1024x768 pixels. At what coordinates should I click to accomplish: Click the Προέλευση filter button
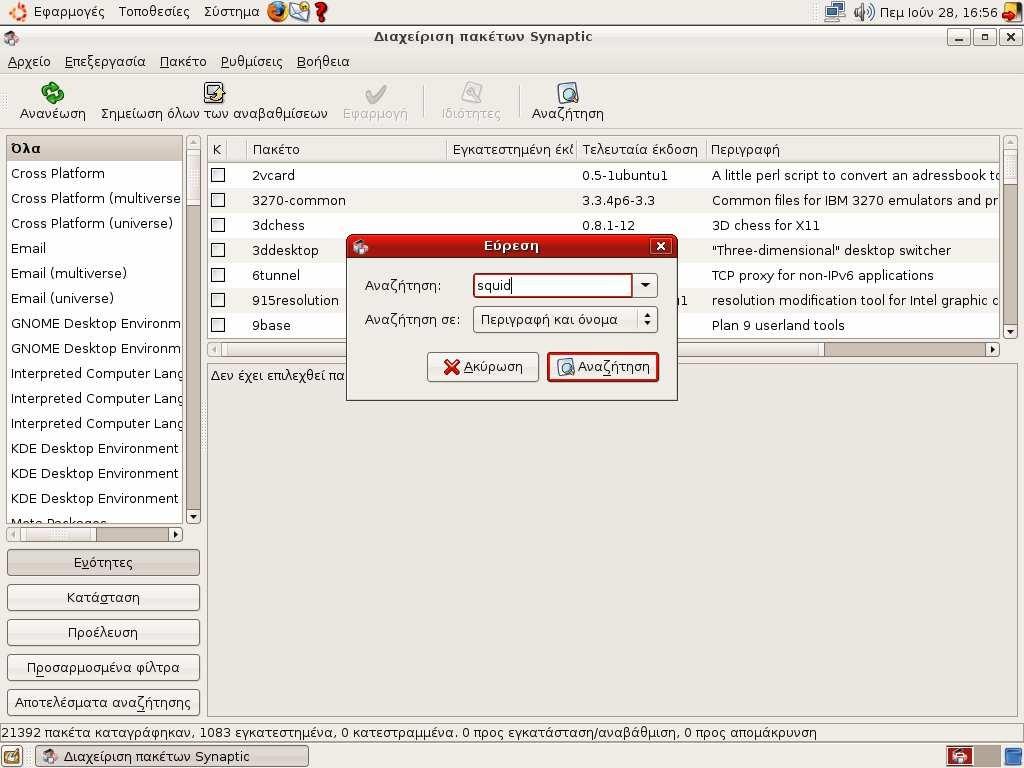[103, 633]
